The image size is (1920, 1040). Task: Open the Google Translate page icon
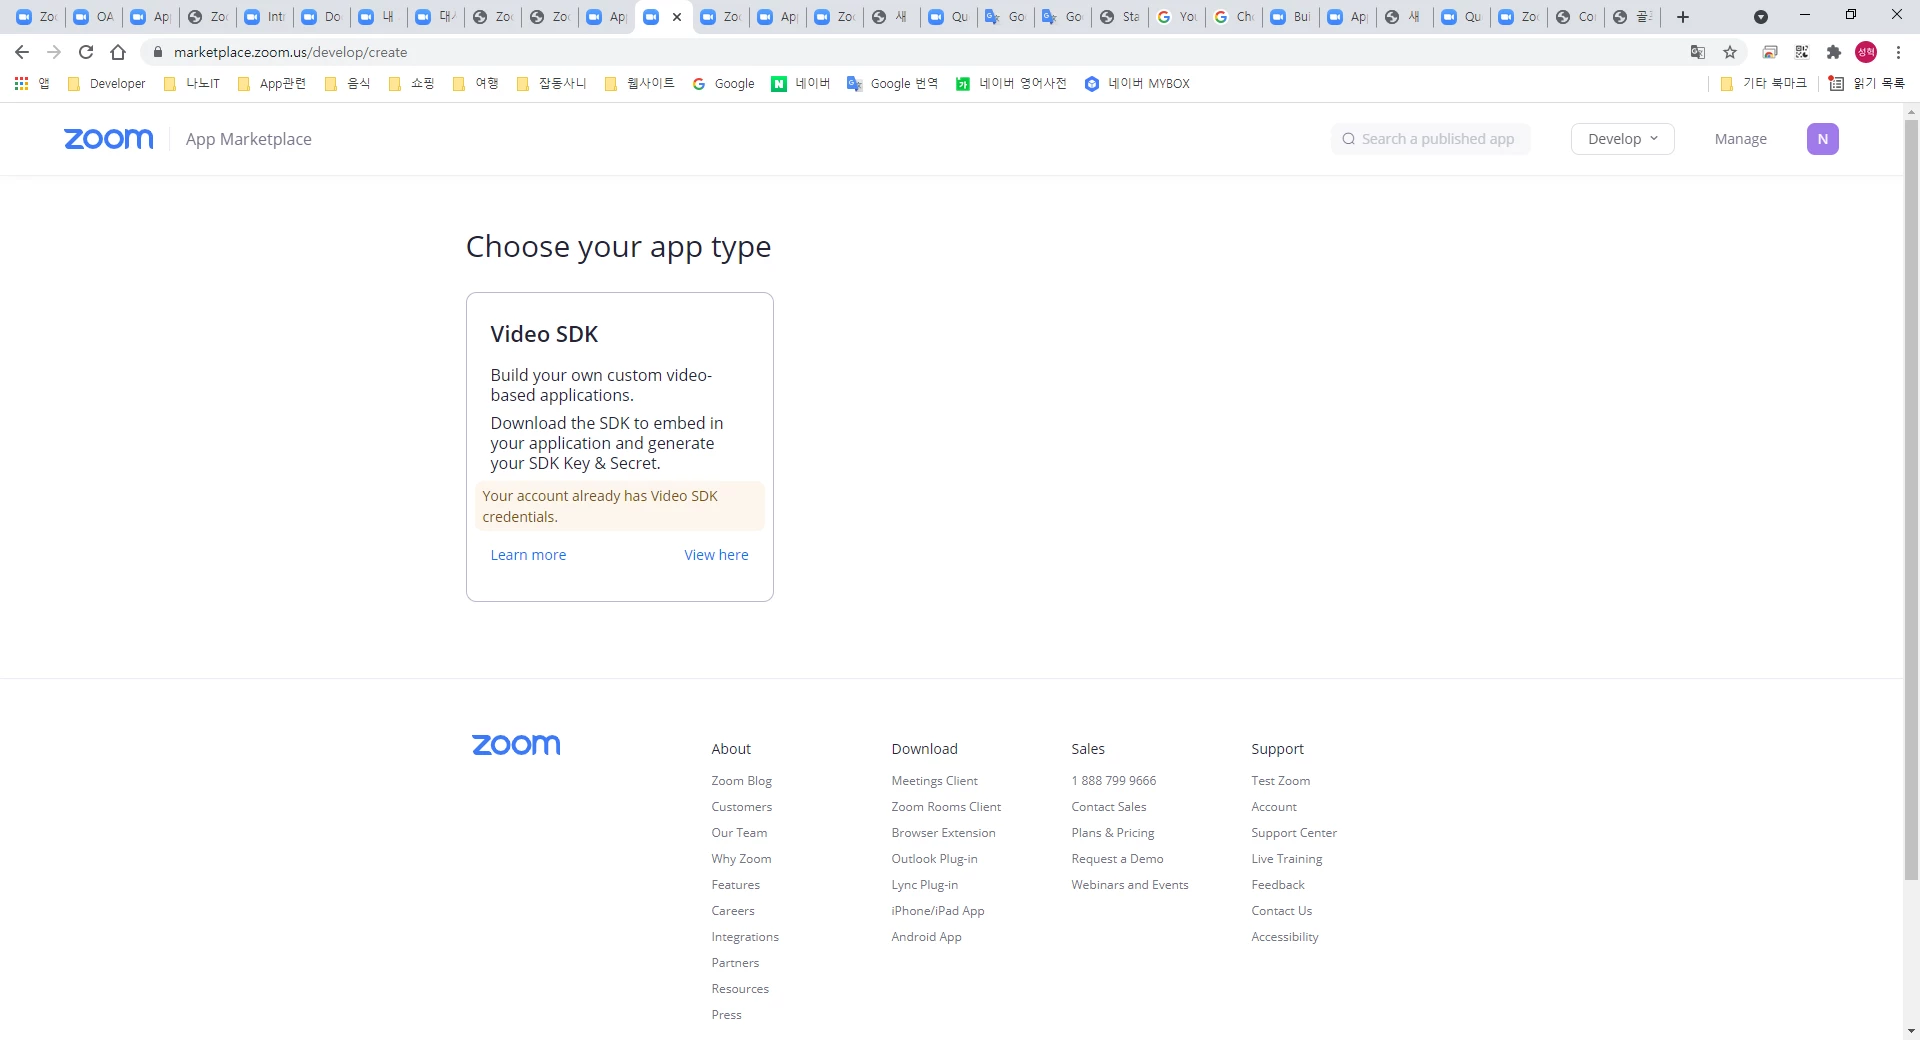click(x=1698, y=52)
